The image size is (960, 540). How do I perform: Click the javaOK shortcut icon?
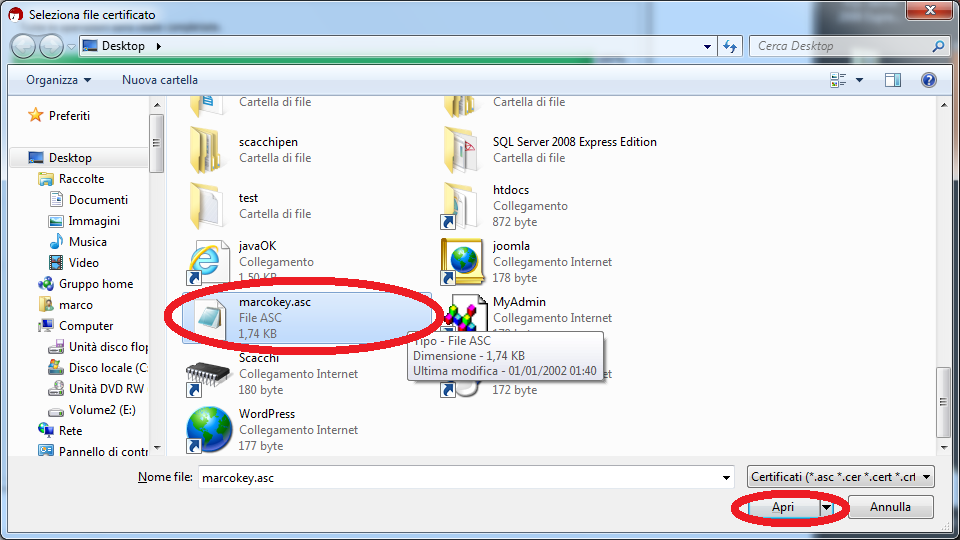[209, 261]
